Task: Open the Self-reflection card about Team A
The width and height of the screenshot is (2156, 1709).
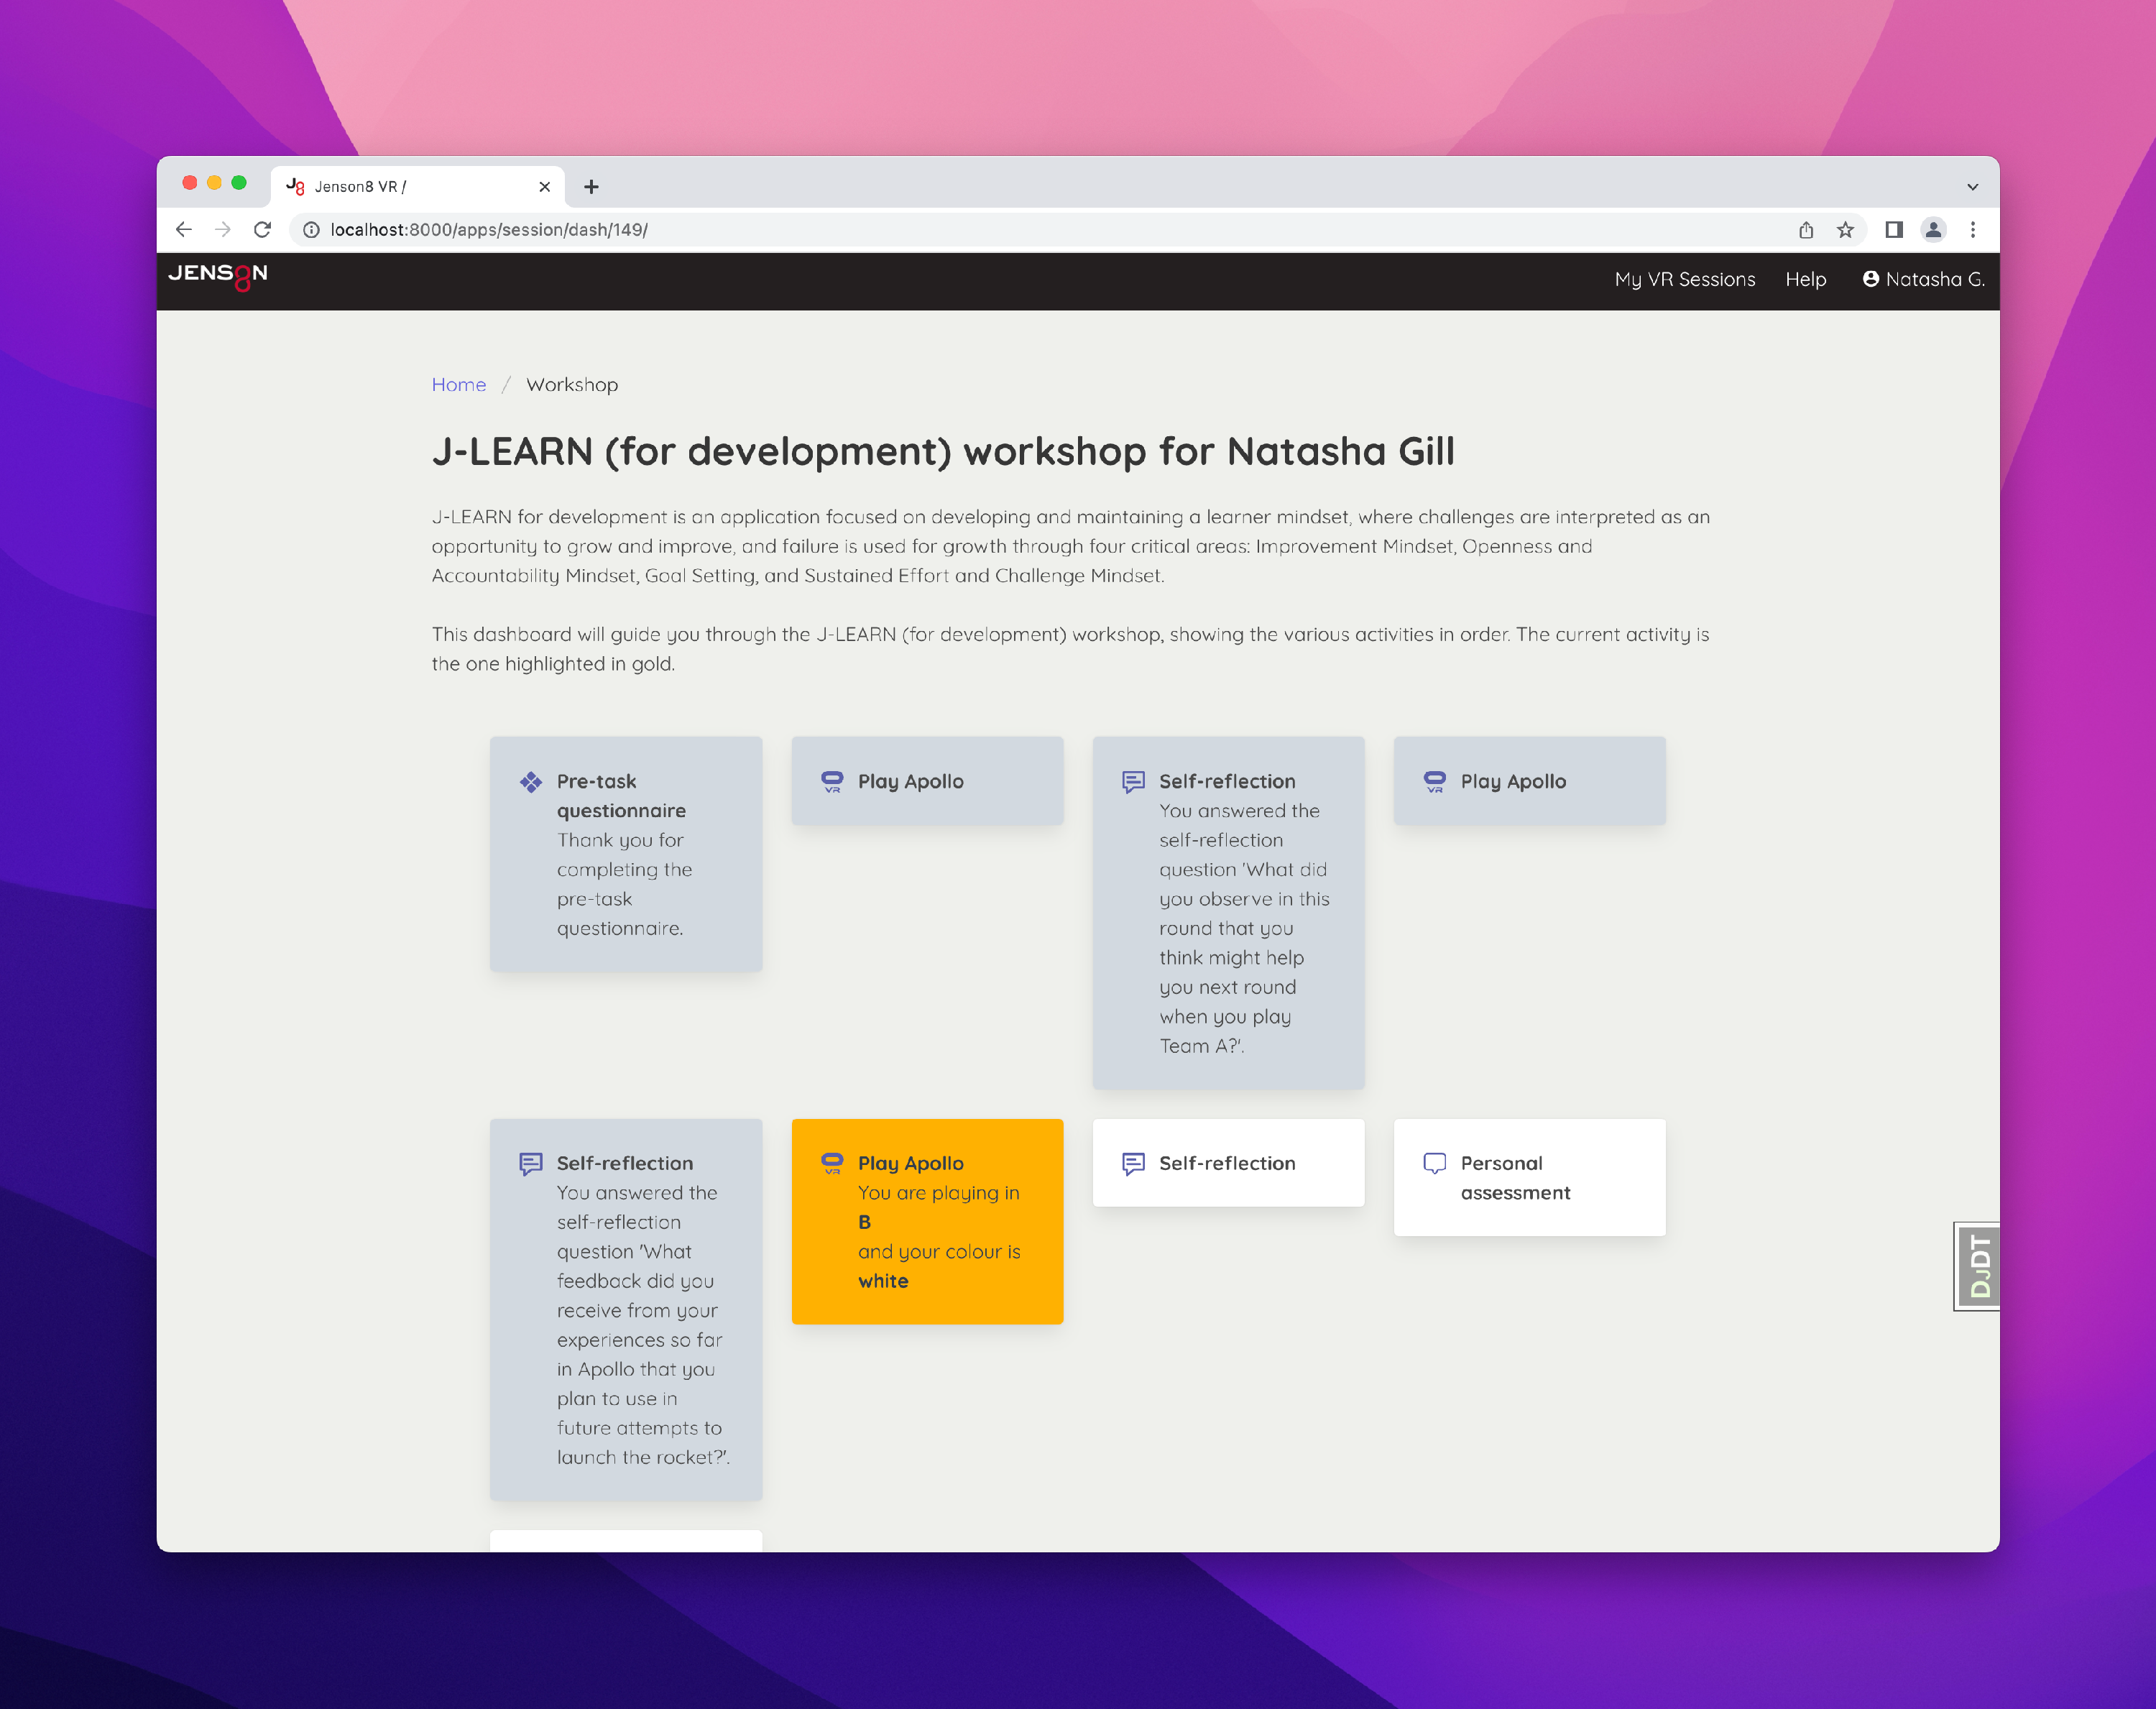Action: coord(1228,913)
